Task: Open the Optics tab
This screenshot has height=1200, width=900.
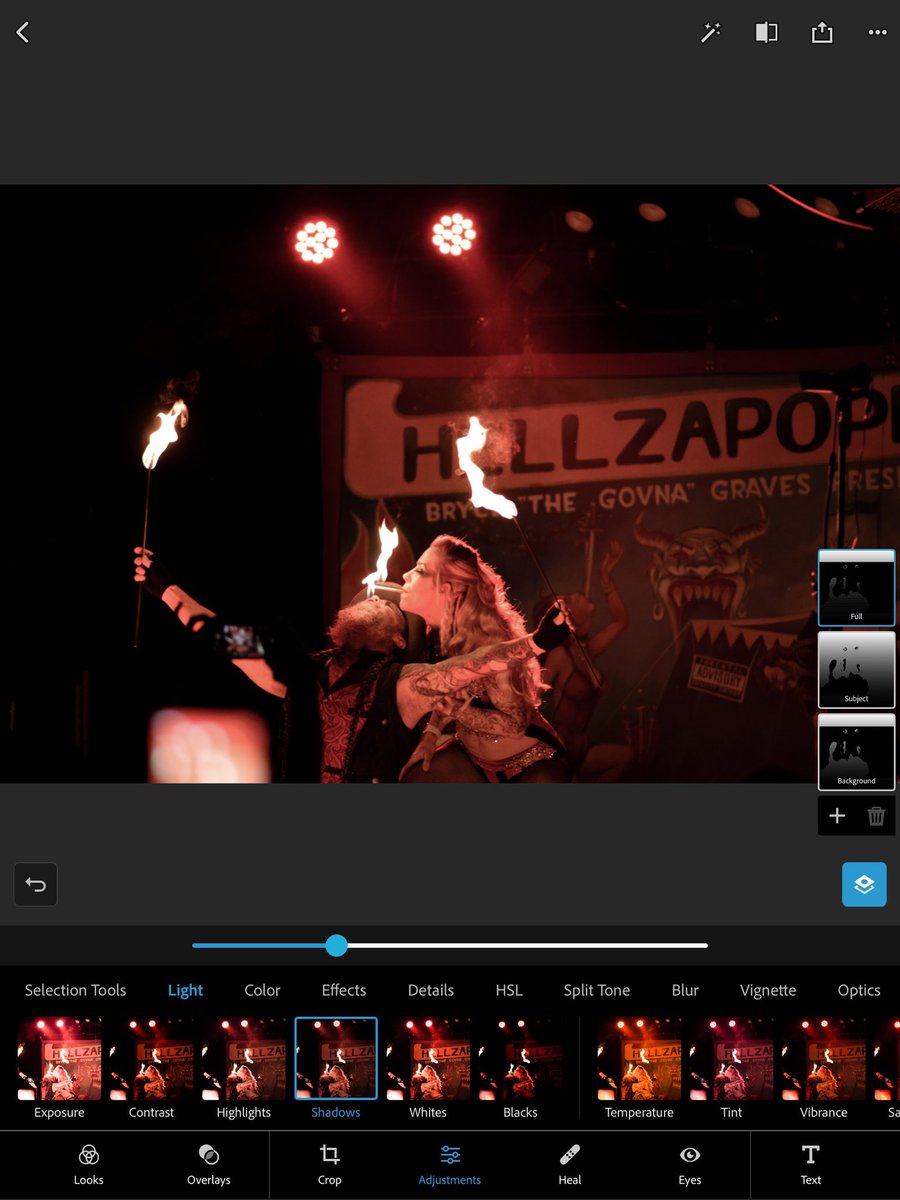Action: pyautogui.click(x=859, y=990)
